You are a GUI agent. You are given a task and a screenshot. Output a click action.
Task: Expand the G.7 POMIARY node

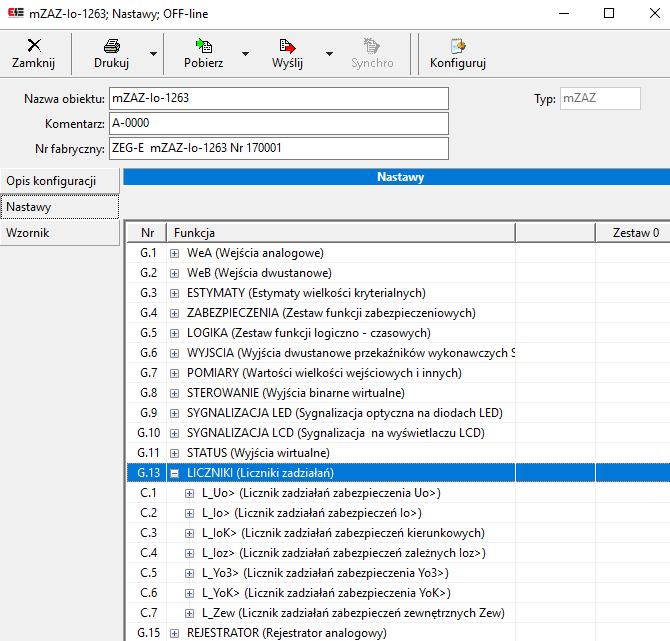[x=174, y=373]
